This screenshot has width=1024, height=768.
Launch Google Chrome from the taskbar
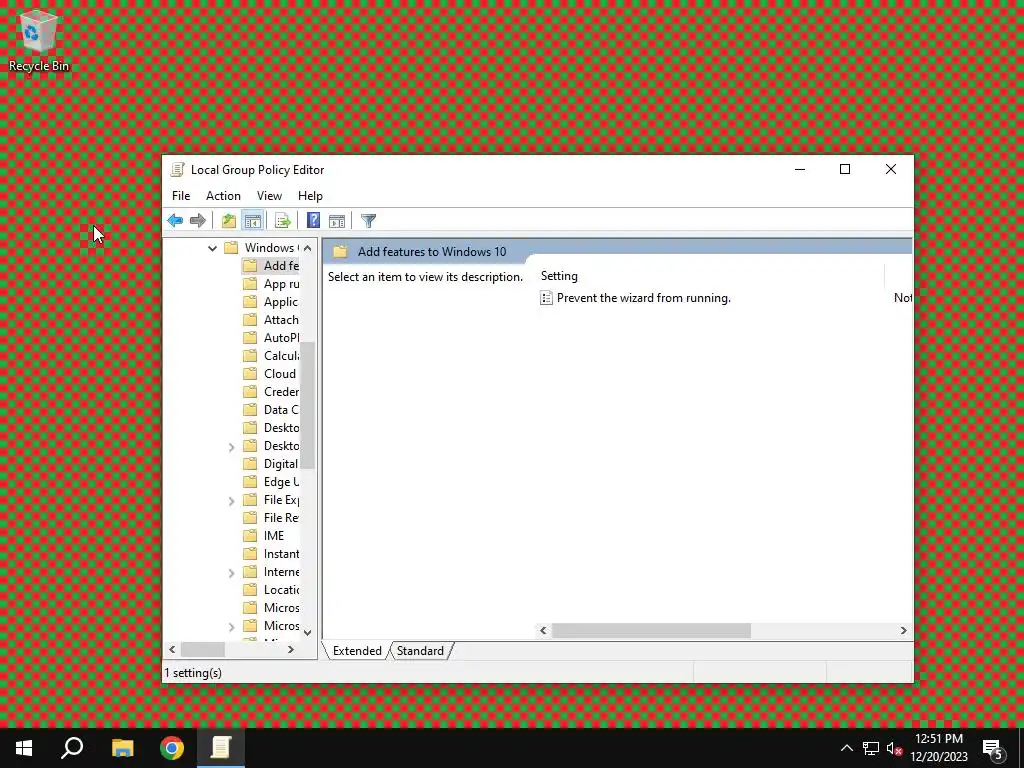(172, 748)
